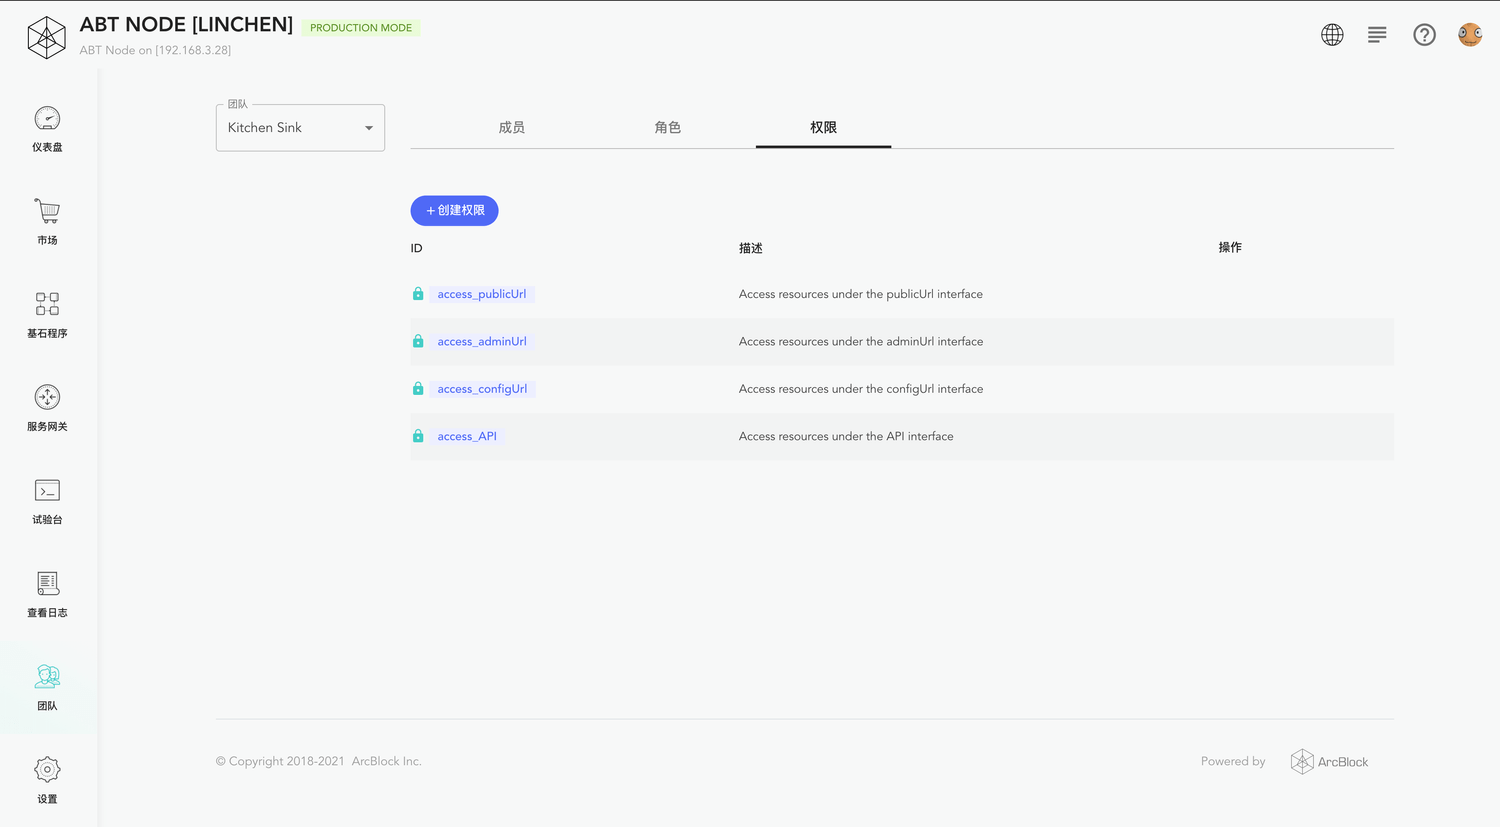Open the view logs (查看日志) icon
This screenshot has width=1500, height=827.
[47, 583]
